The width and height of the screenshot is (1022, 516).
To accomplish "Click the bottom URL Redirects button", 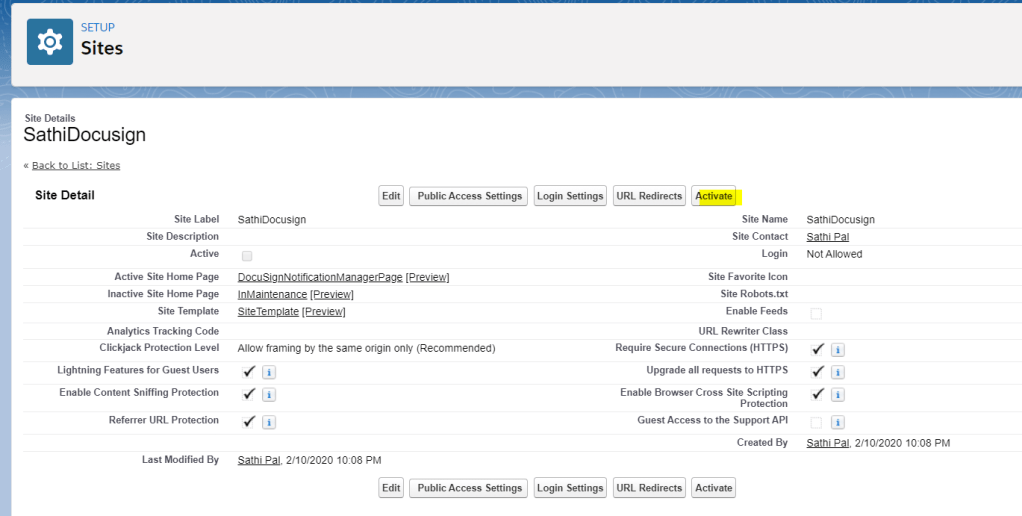I will pos(649,488).
